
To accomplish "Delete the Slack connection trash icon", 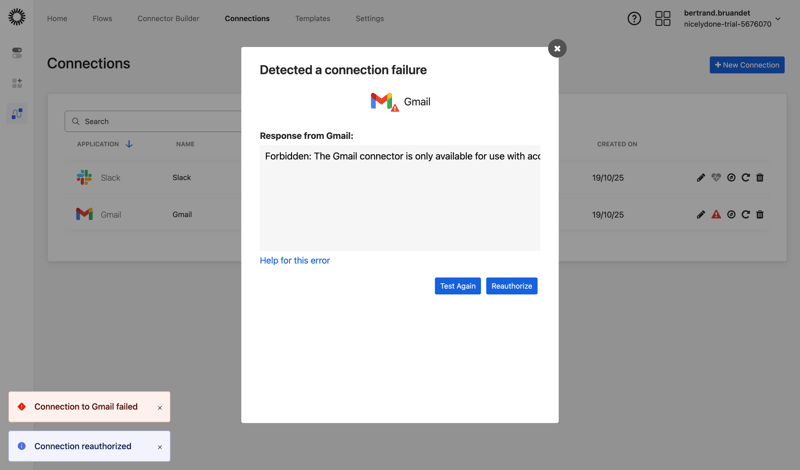I will (x=760, y=178).
